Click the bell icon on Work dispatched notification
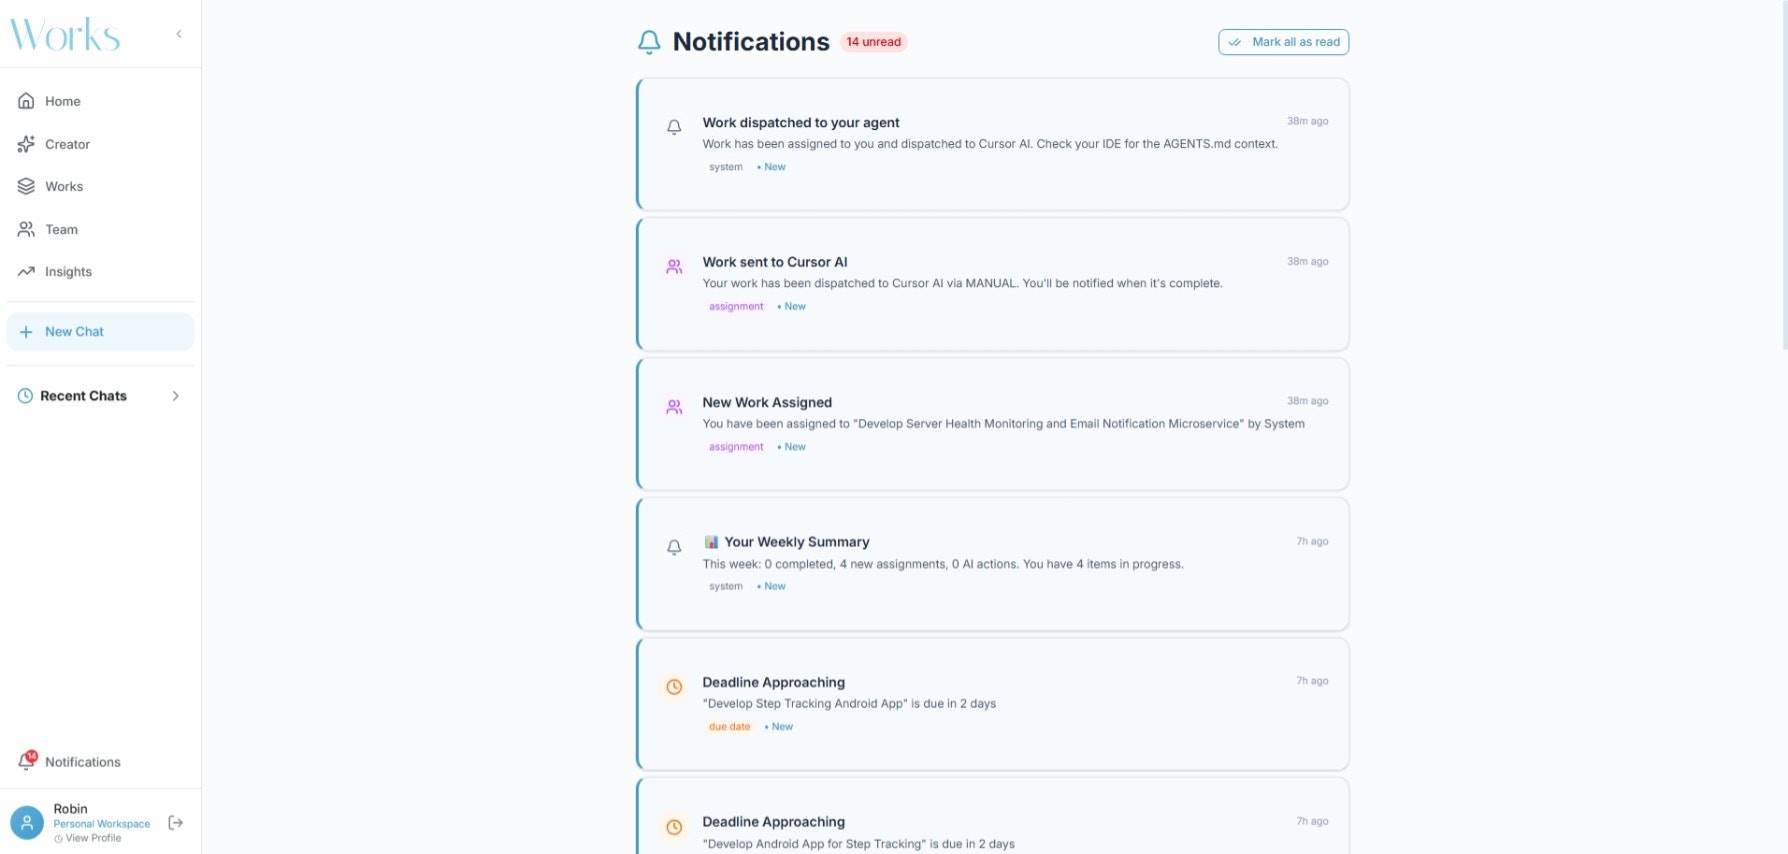Image resolution: width=1788 pixels, height=854 pixels. [x=674, y=127]
